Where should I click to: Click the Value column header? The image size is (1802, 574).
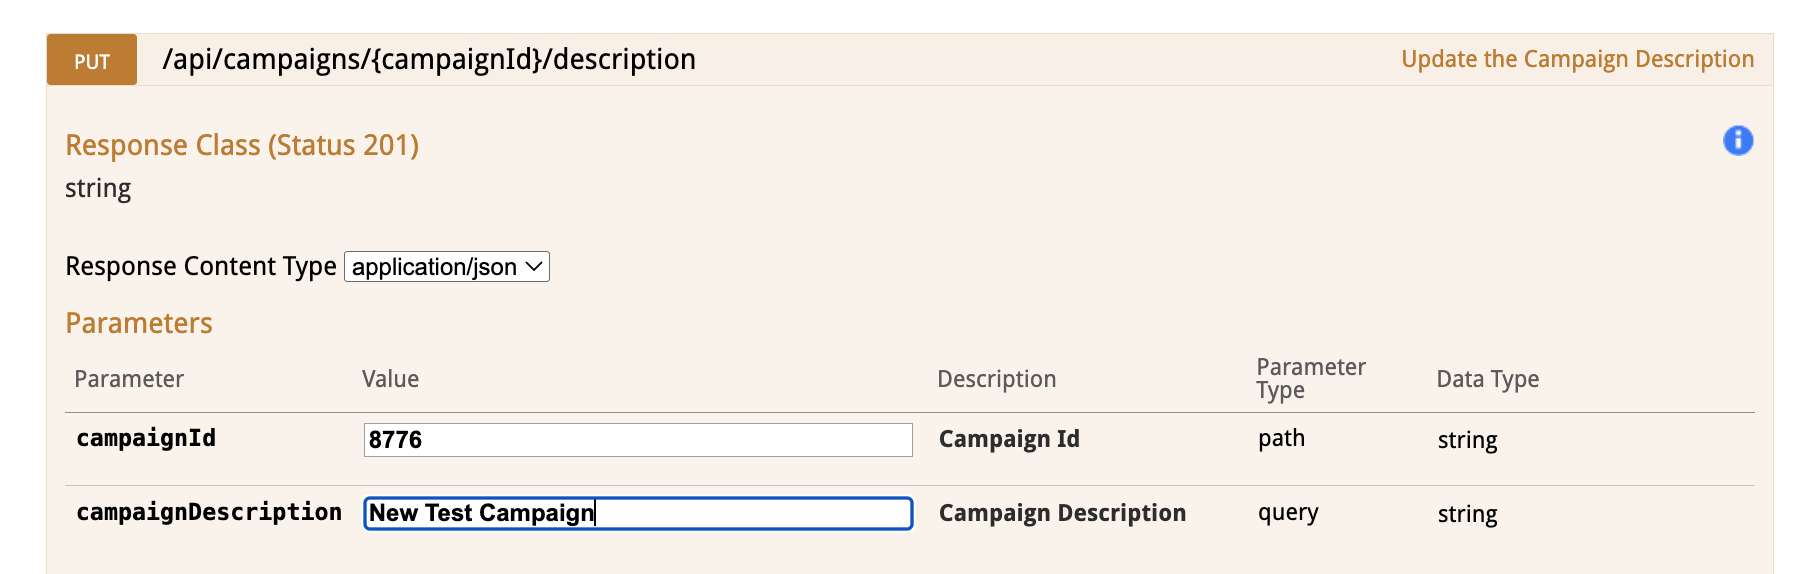pos(390,379)
